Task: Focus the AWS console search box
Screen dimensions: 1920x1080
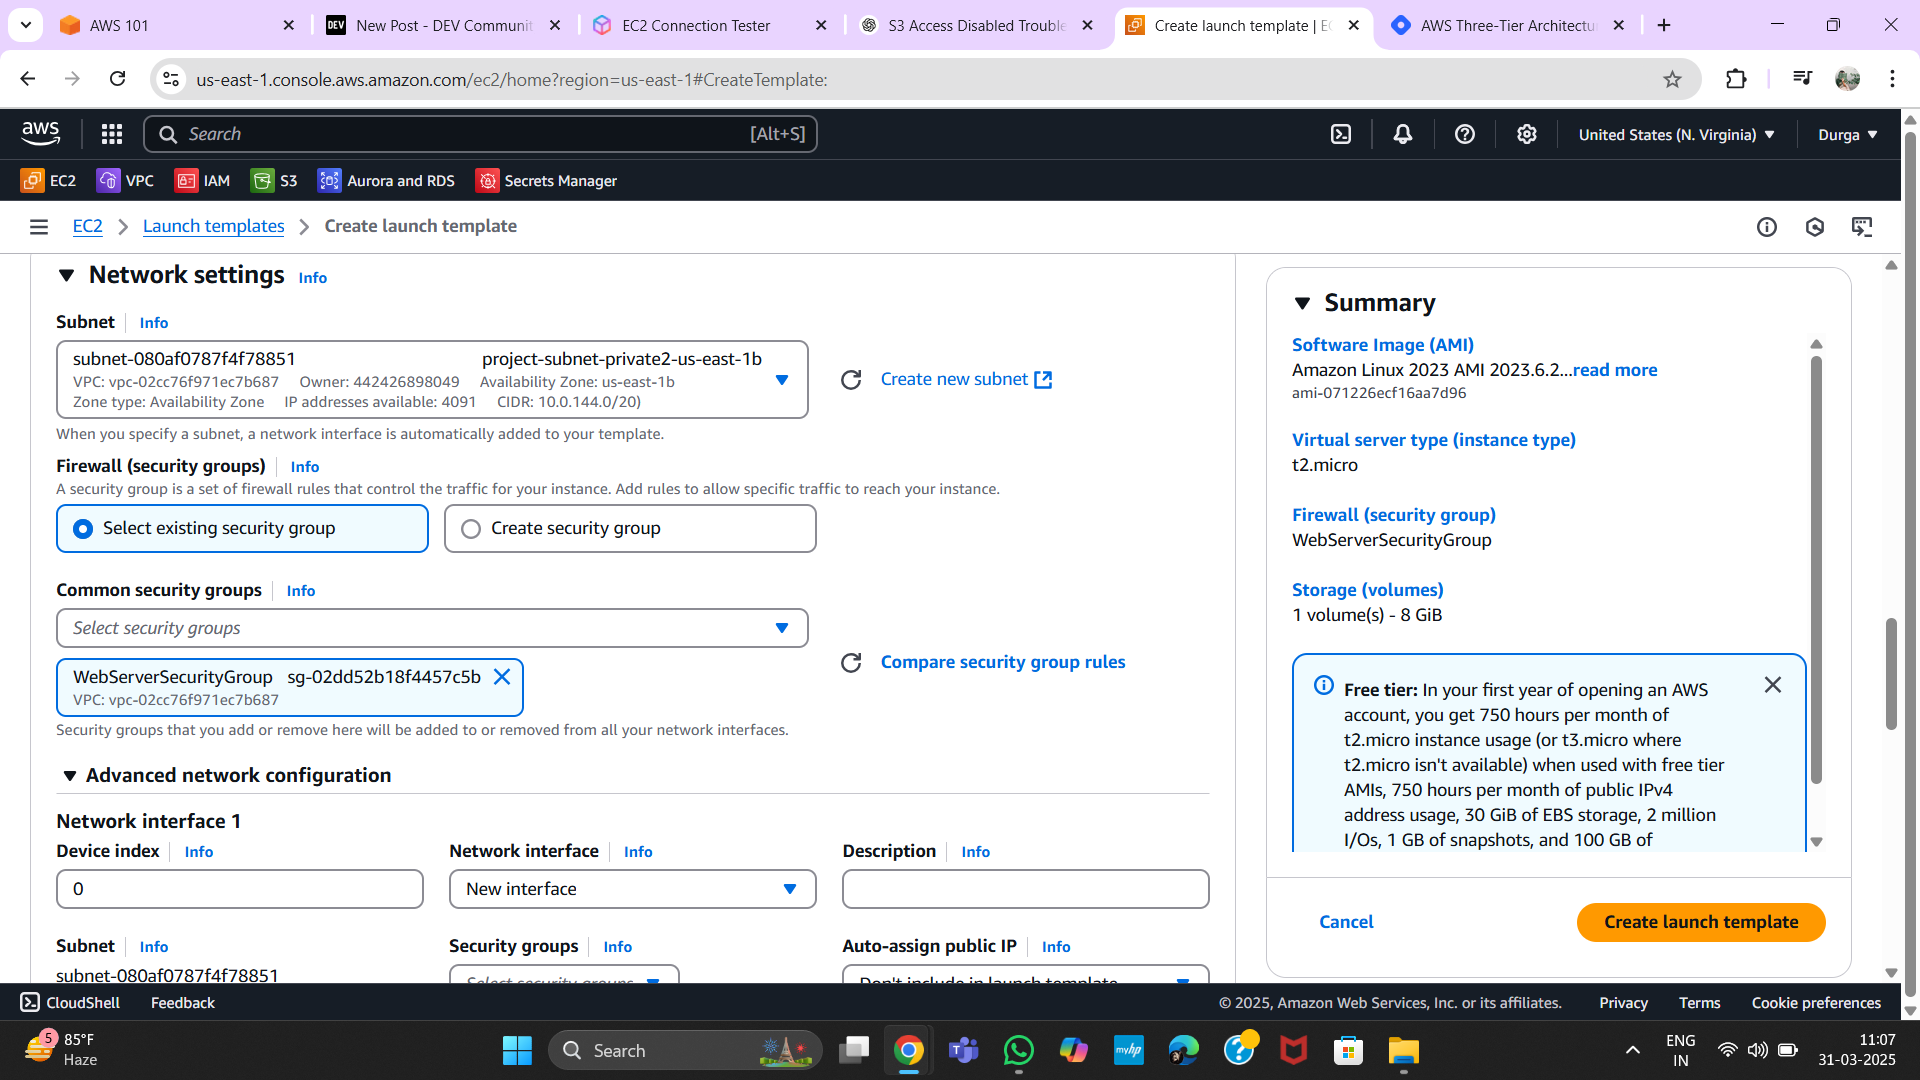Action: pos(480,134)
